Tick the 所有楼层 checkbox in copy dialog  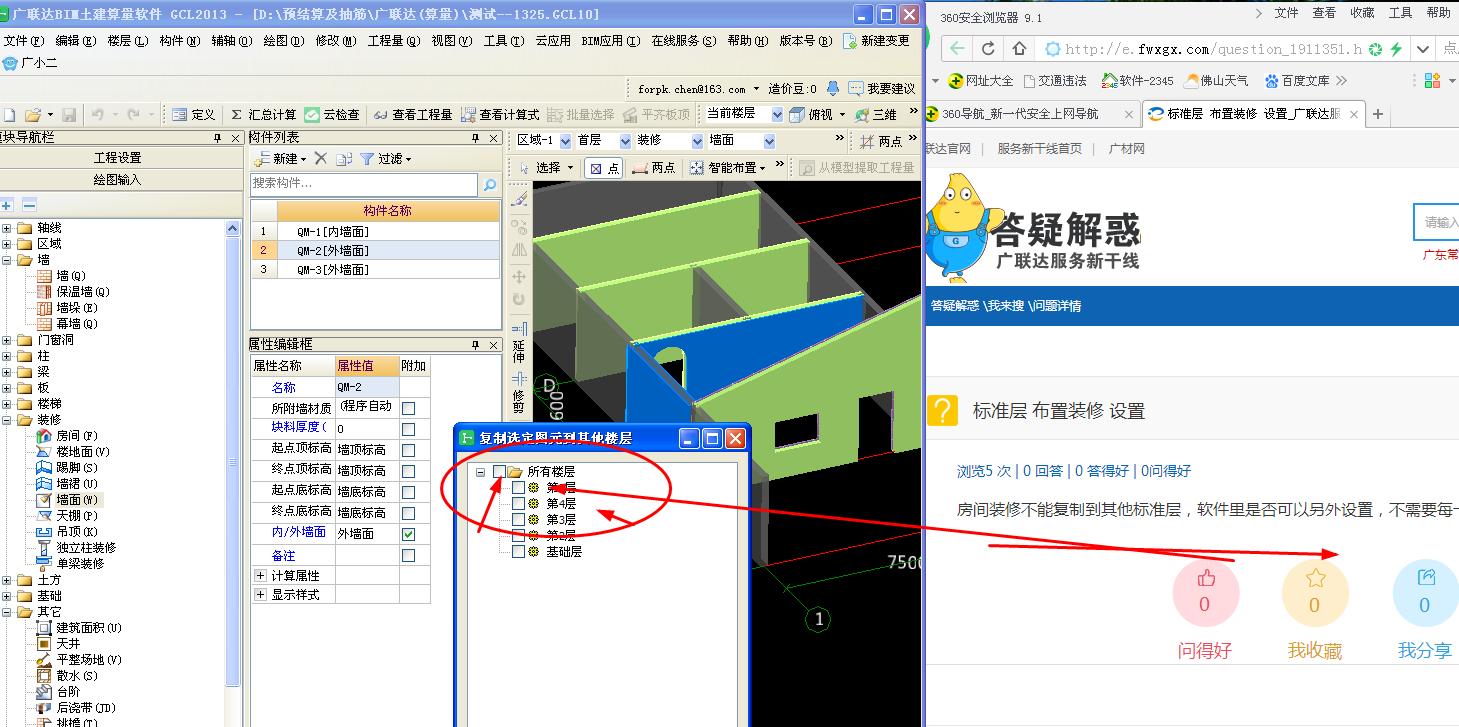(x=499, y=471)
